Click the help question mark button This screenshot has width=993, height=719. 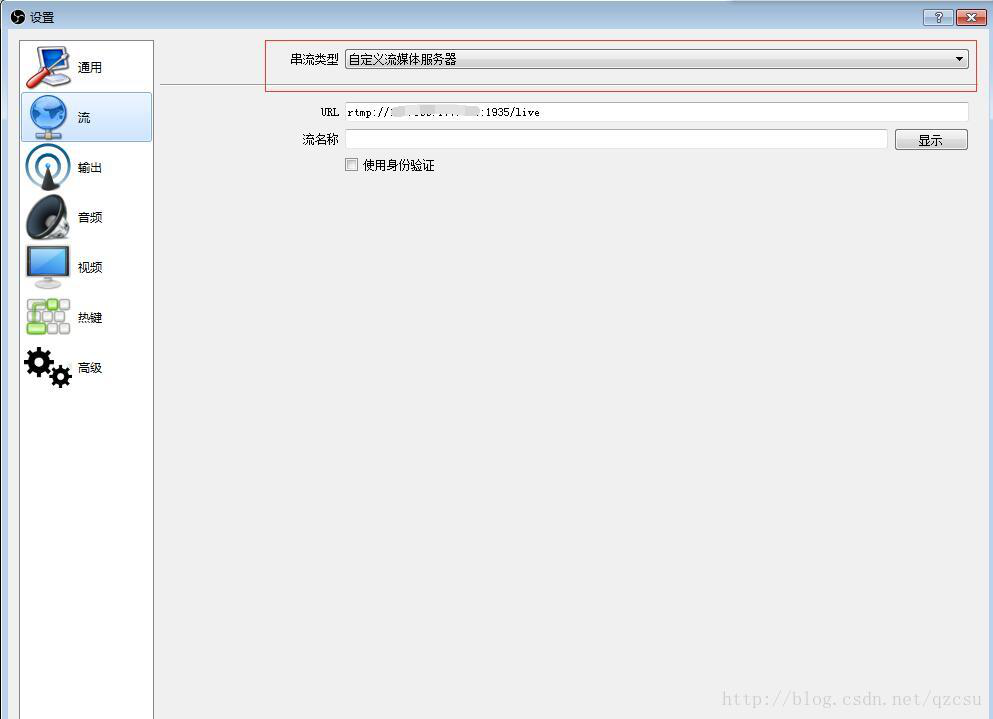click(x=937, y=17)
